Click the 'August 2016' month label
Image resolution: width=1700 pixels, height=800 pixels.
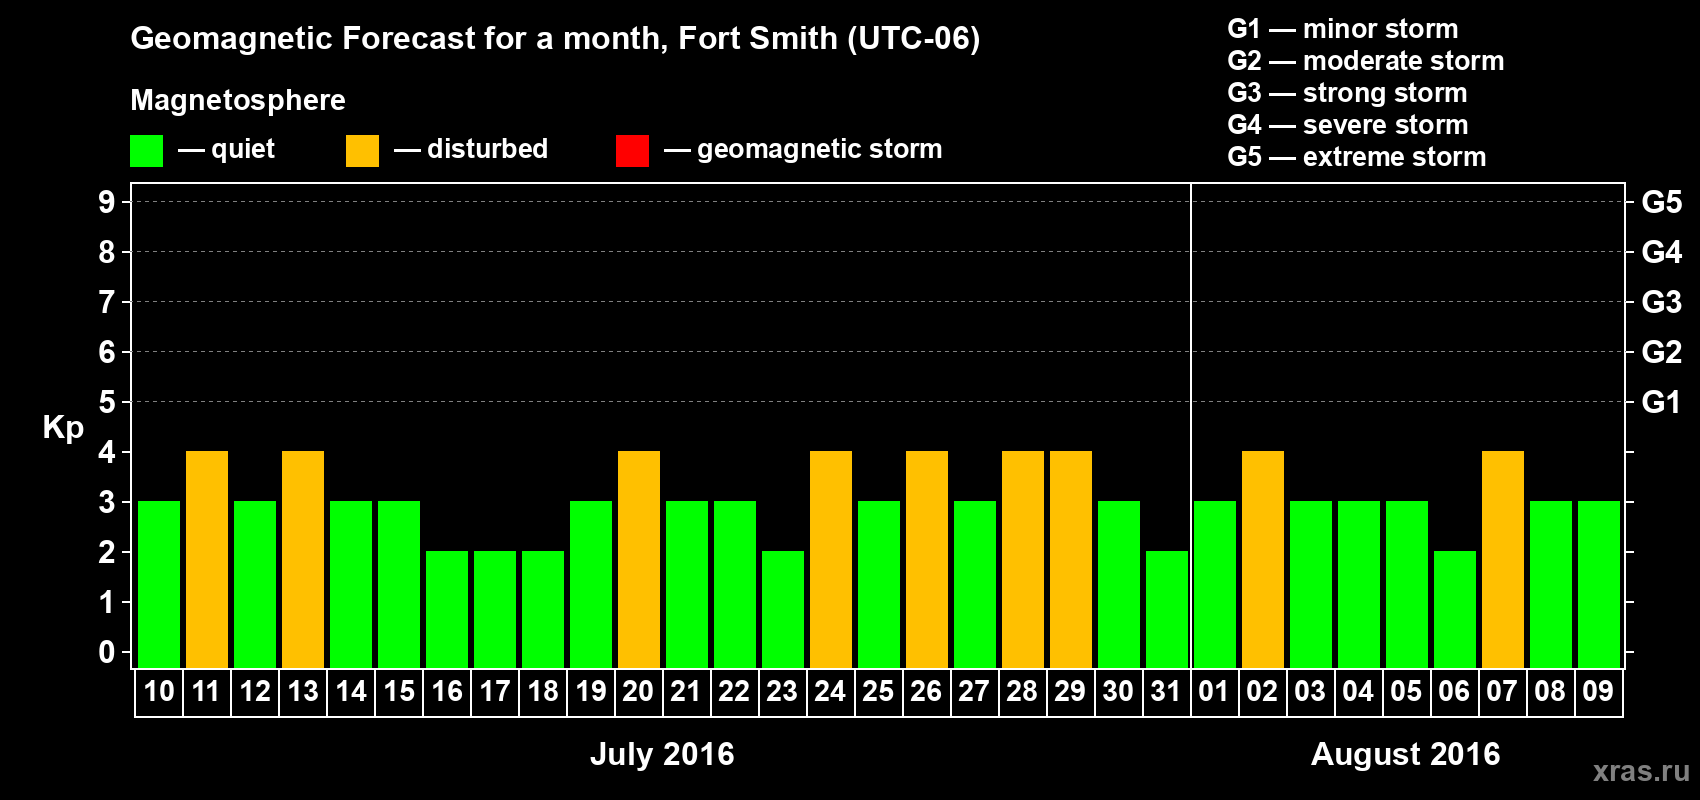[1405, 754]
